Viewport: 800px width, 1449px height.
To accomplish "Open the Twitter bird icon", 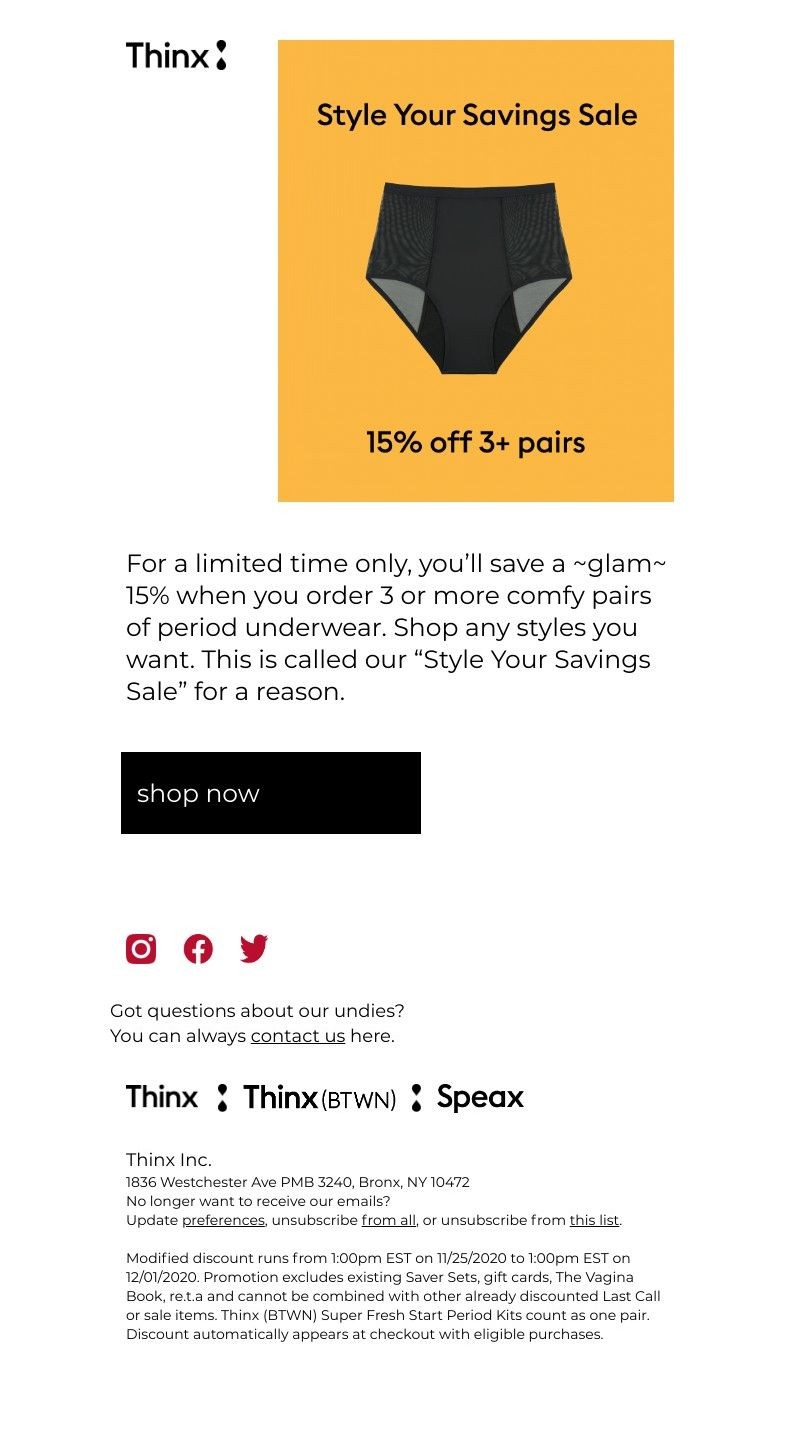I will tap(254, 949).
